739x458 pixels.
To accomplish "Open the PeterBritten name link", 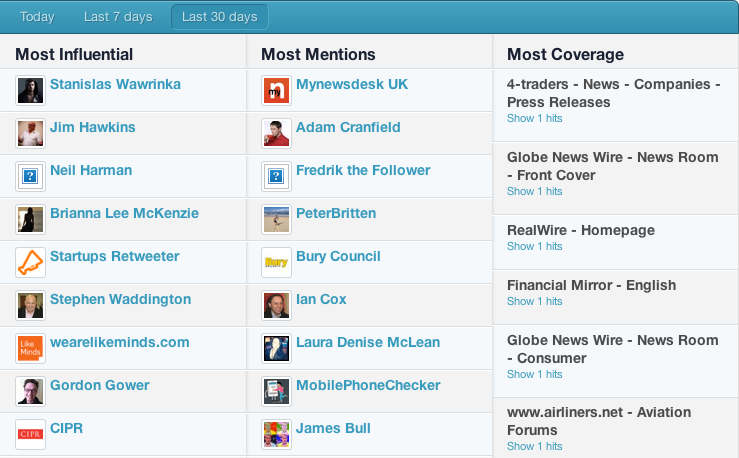I will click(x=336, y=213).
